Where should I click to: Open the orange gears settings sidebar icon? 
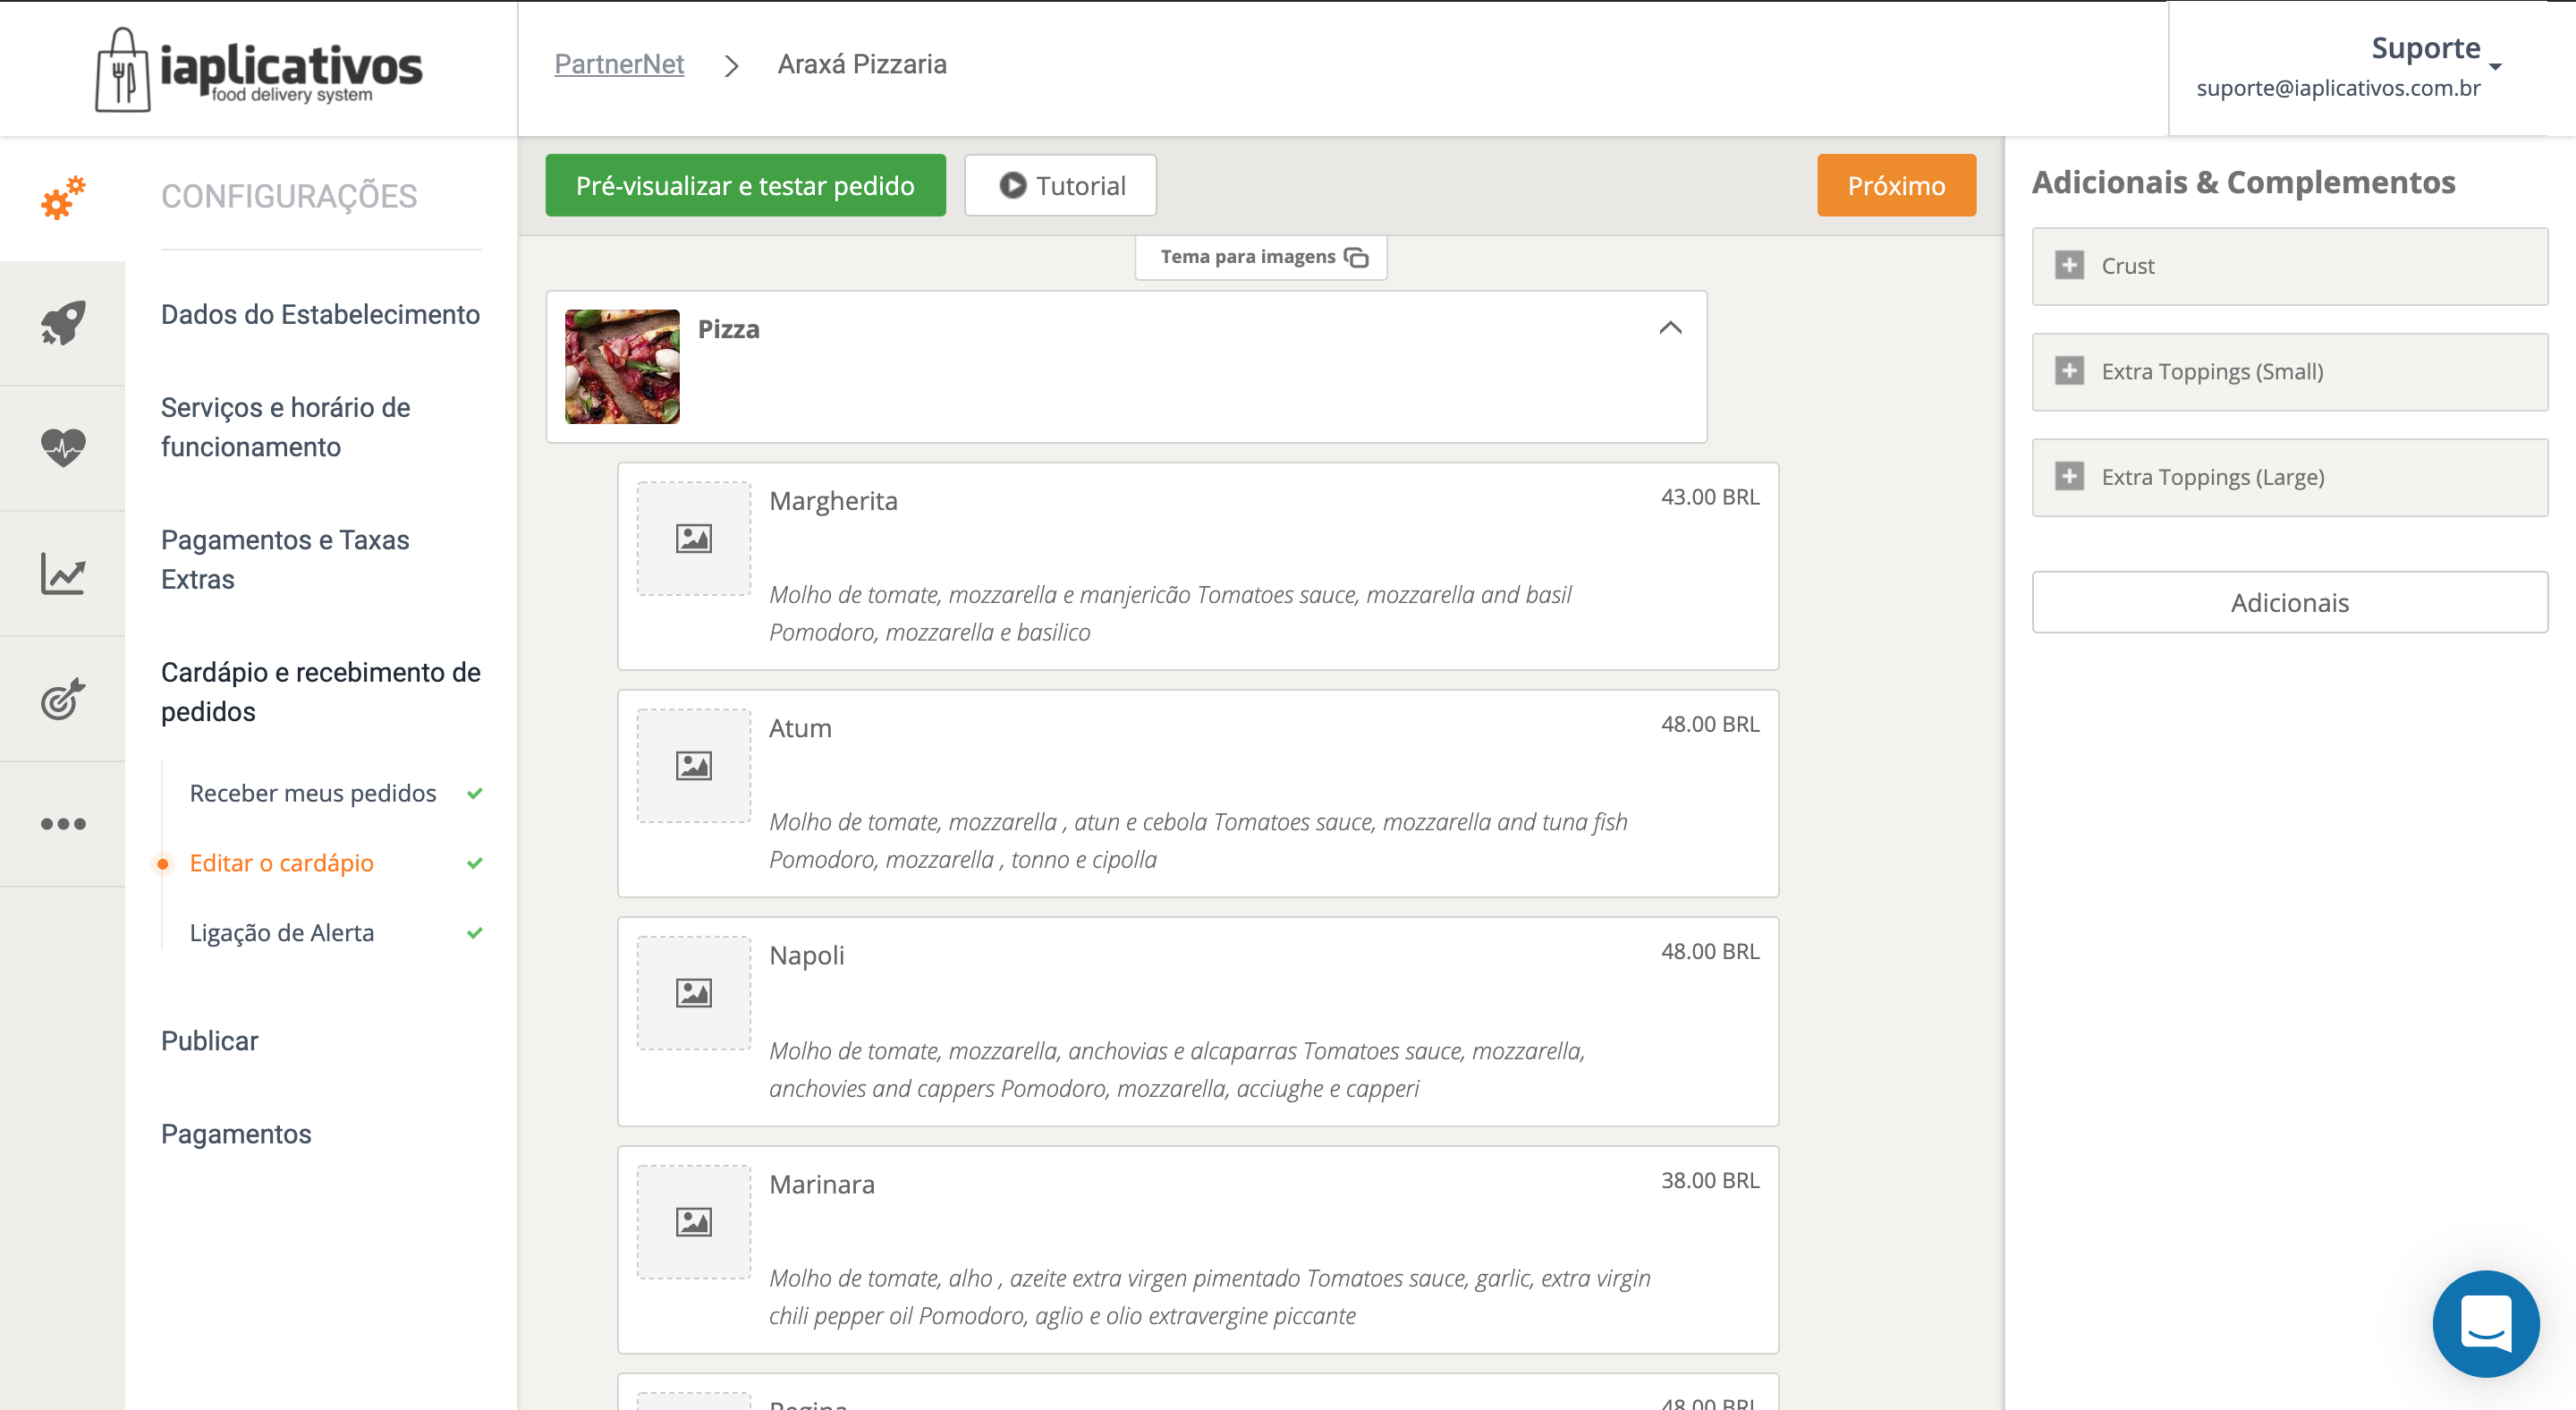tap(63, 198)
